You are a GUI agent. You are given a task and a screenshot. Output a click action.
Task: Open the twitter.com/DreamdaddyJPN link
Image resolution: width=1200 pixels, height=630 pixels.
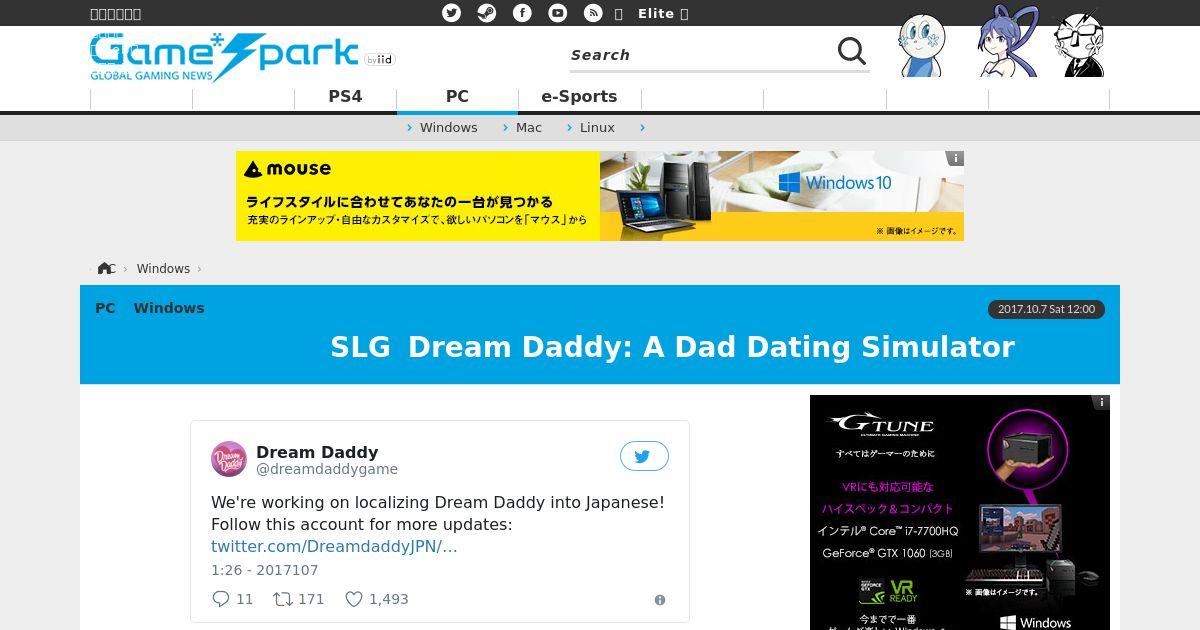pyautogui.click(x=334, y=547)
